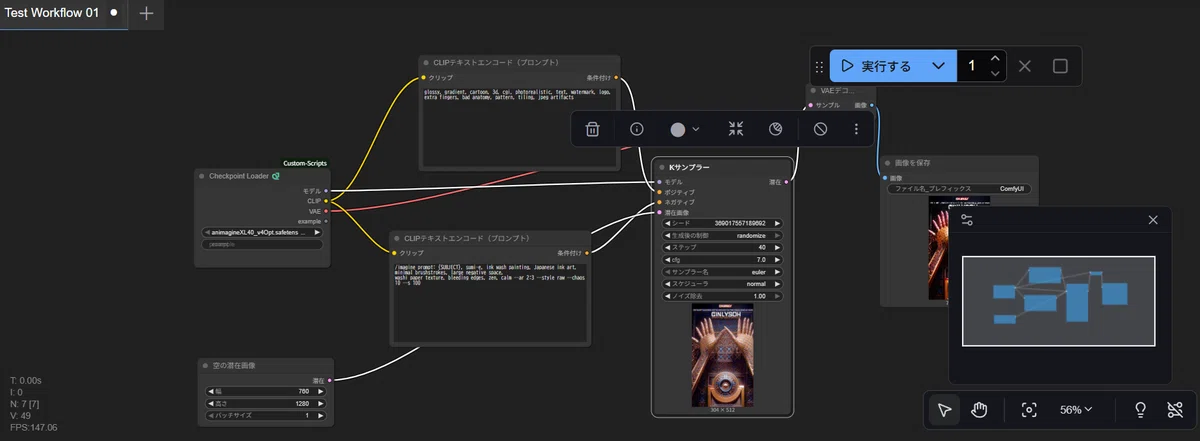Decrease 幅 width value arrow
The height and width of the screenshot is (441, 1200).
(210, 391)
